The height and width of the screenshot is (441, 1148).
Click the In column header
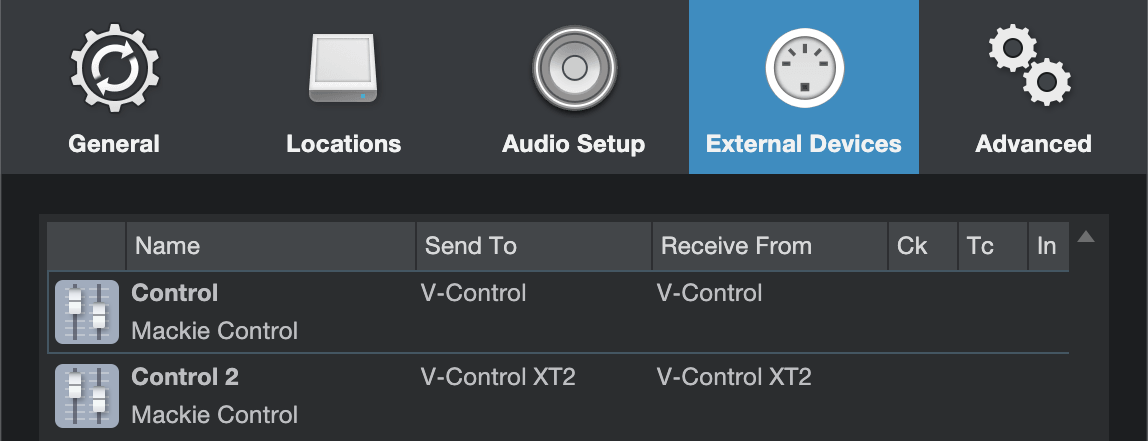(x=1046, y=246)
